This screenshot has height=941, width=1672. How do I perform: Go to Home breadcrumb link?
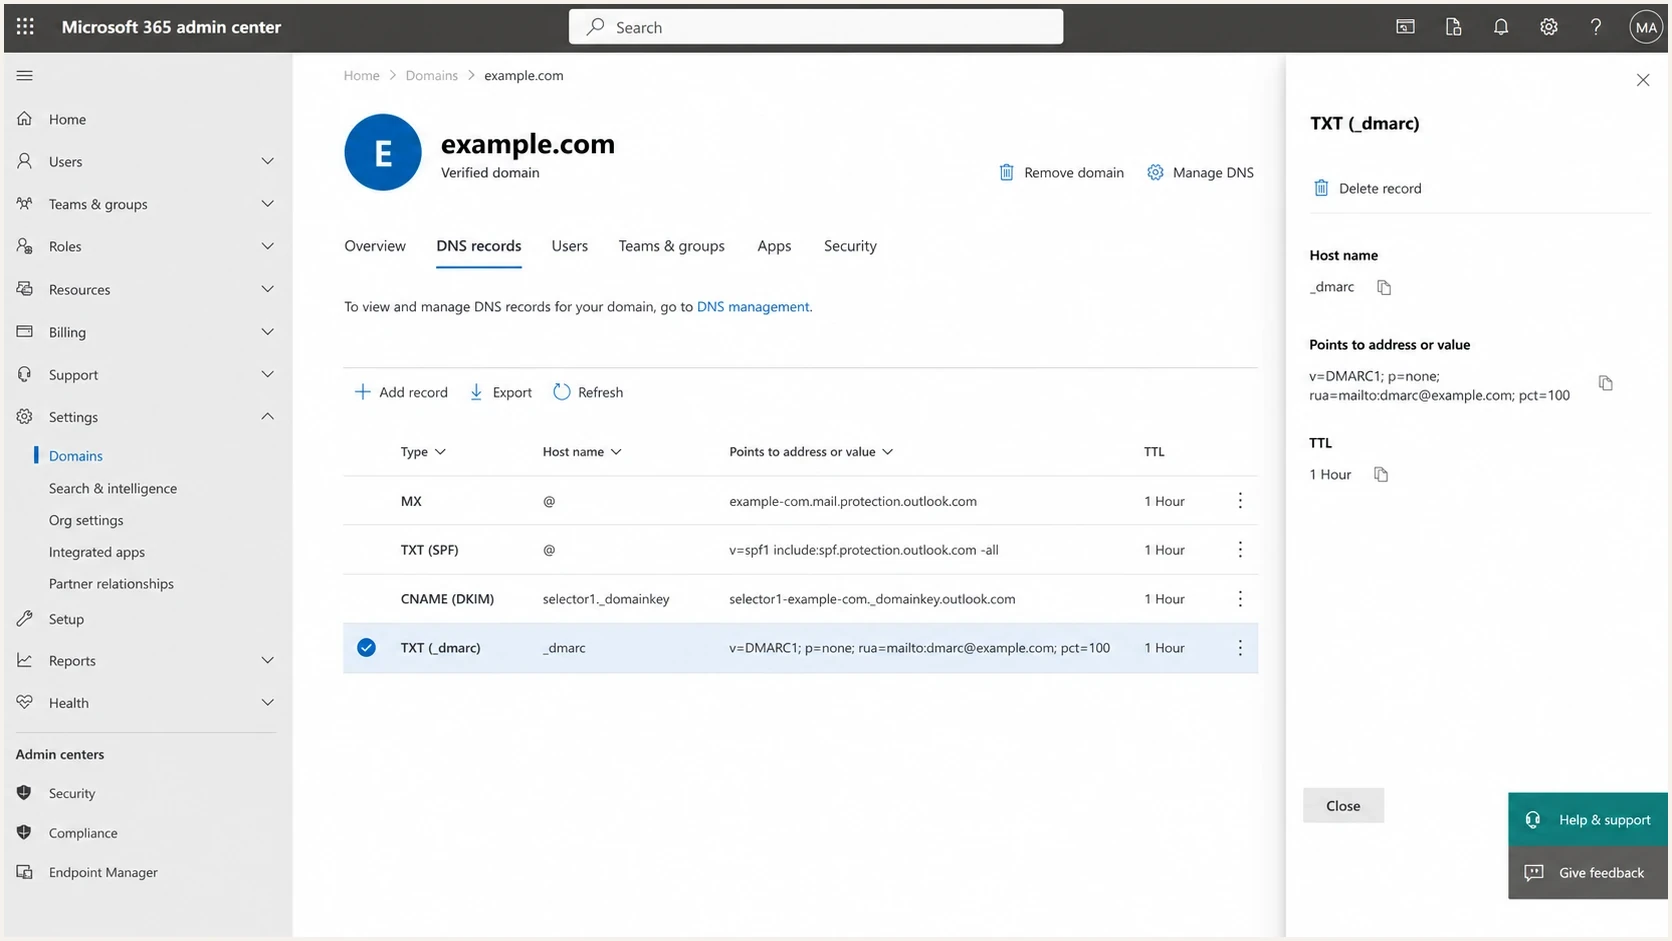[x=361, y=75]
